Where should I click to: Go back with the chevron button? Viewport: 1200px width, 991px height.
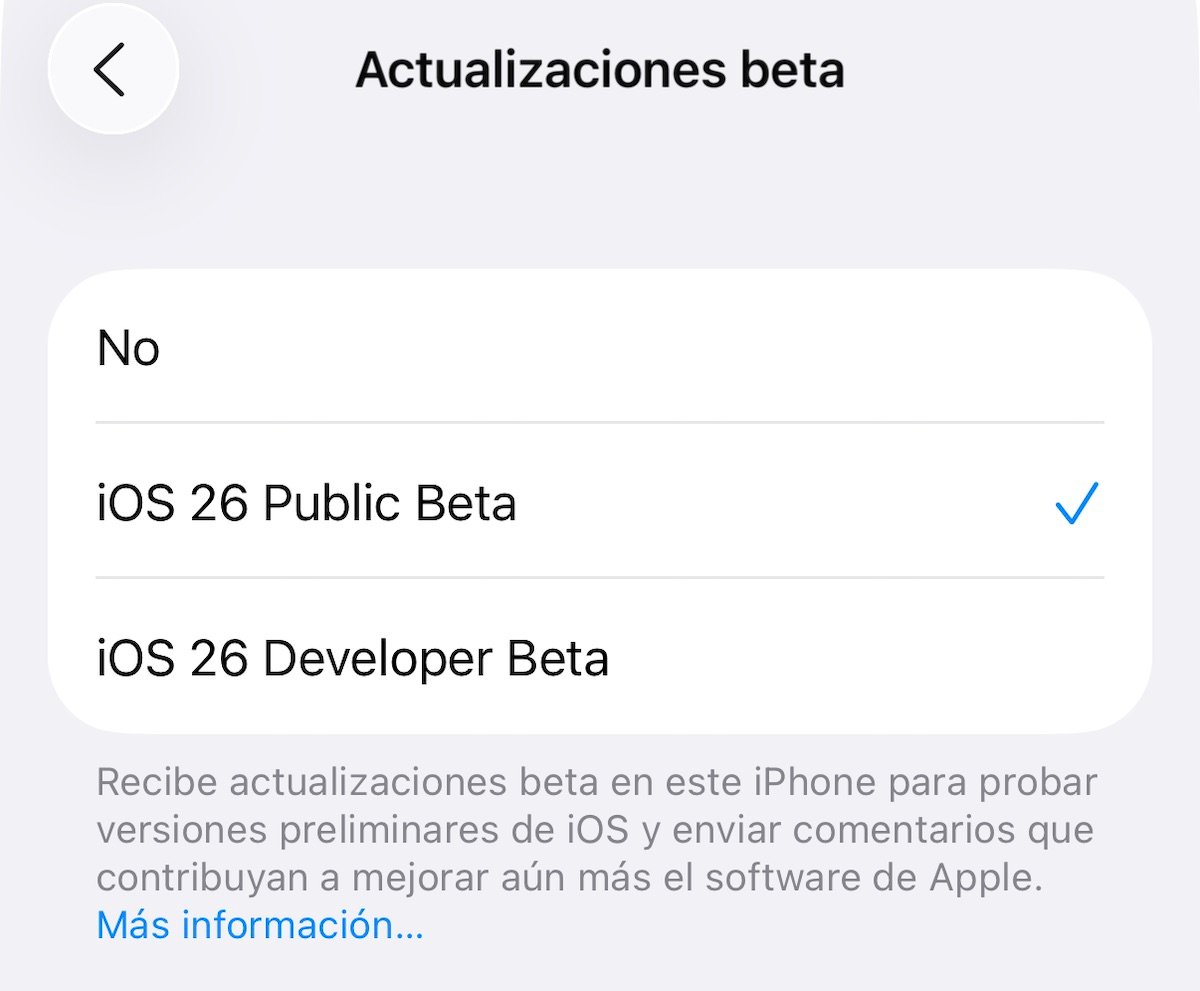(113, 70)
